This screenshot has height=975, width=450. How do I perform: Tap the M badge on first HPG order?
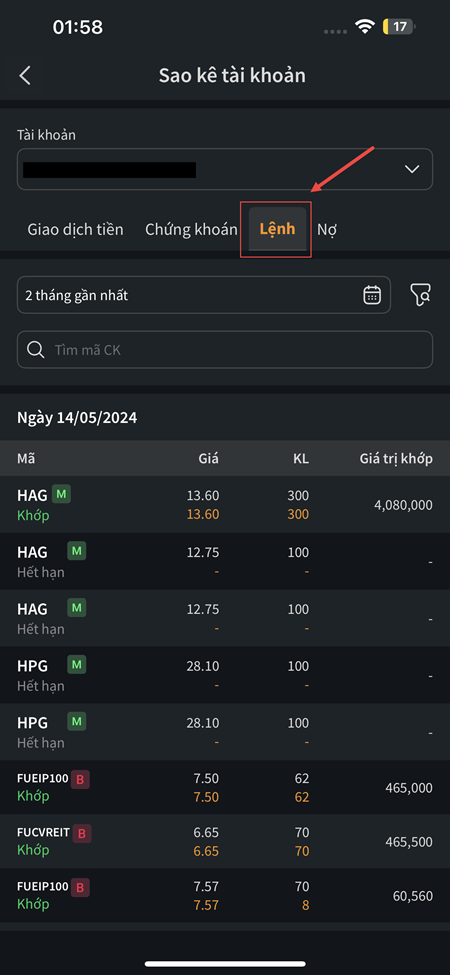[x=76, y=665]
